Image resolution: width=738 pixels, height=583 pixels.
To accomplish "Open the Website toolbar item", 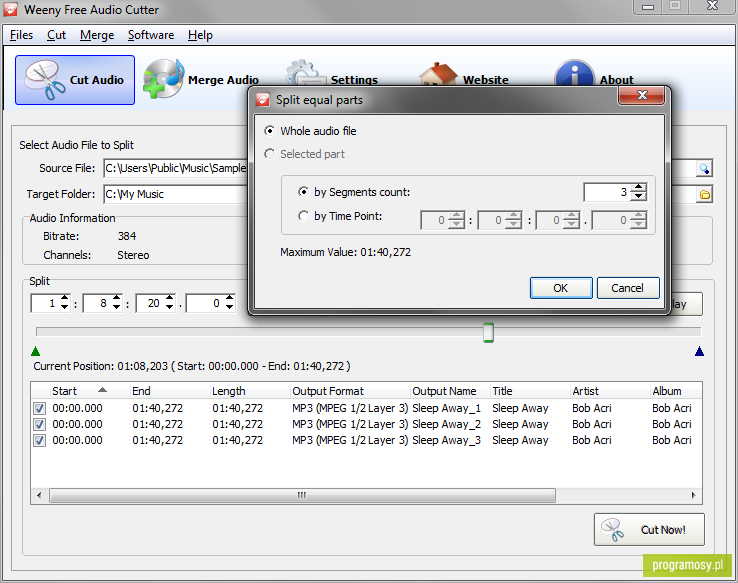I will coord(464,75).
